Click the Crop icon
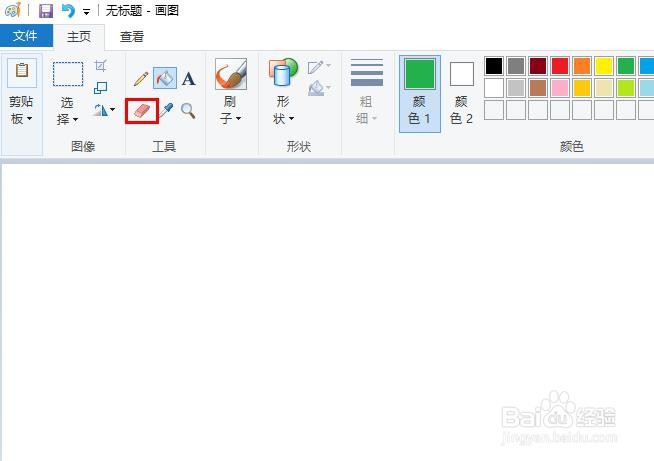The image size is (654, 461). pos(101,65)
